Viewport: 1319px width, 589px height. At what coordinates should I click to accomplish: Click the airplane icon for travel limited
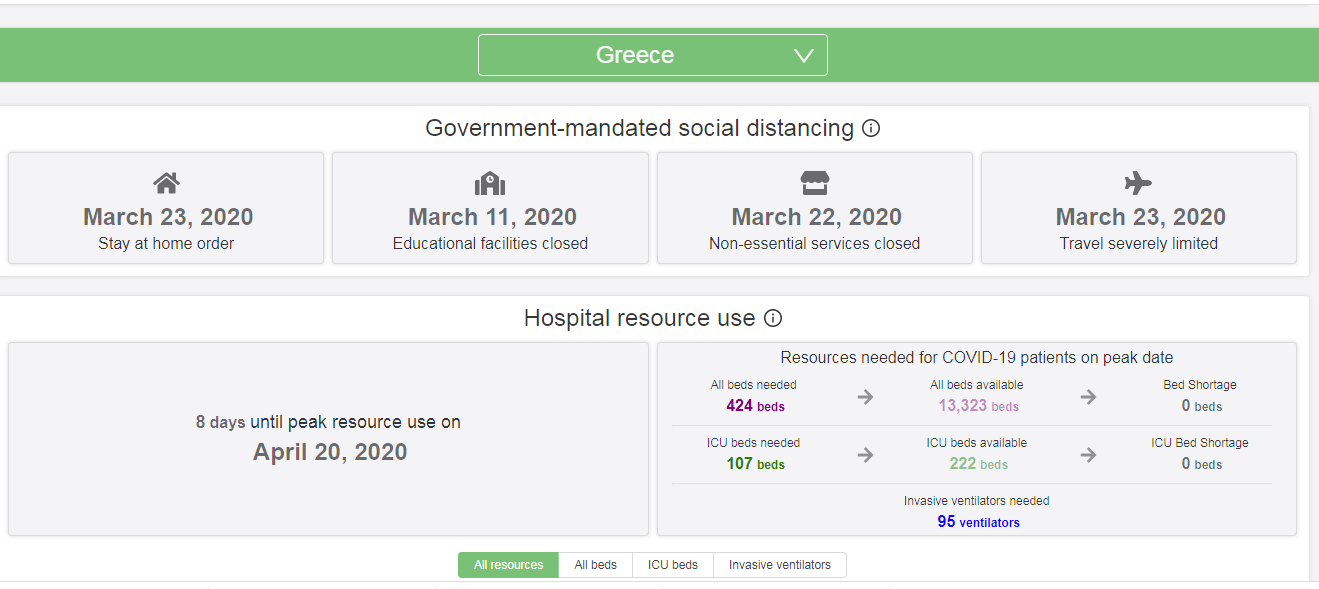pos(1138,183)
